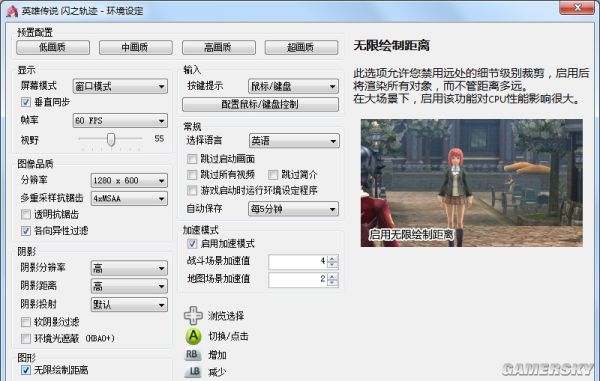Increase 地图场景加速值 with up arrow
600x381 pixels.
coord(333,276)
